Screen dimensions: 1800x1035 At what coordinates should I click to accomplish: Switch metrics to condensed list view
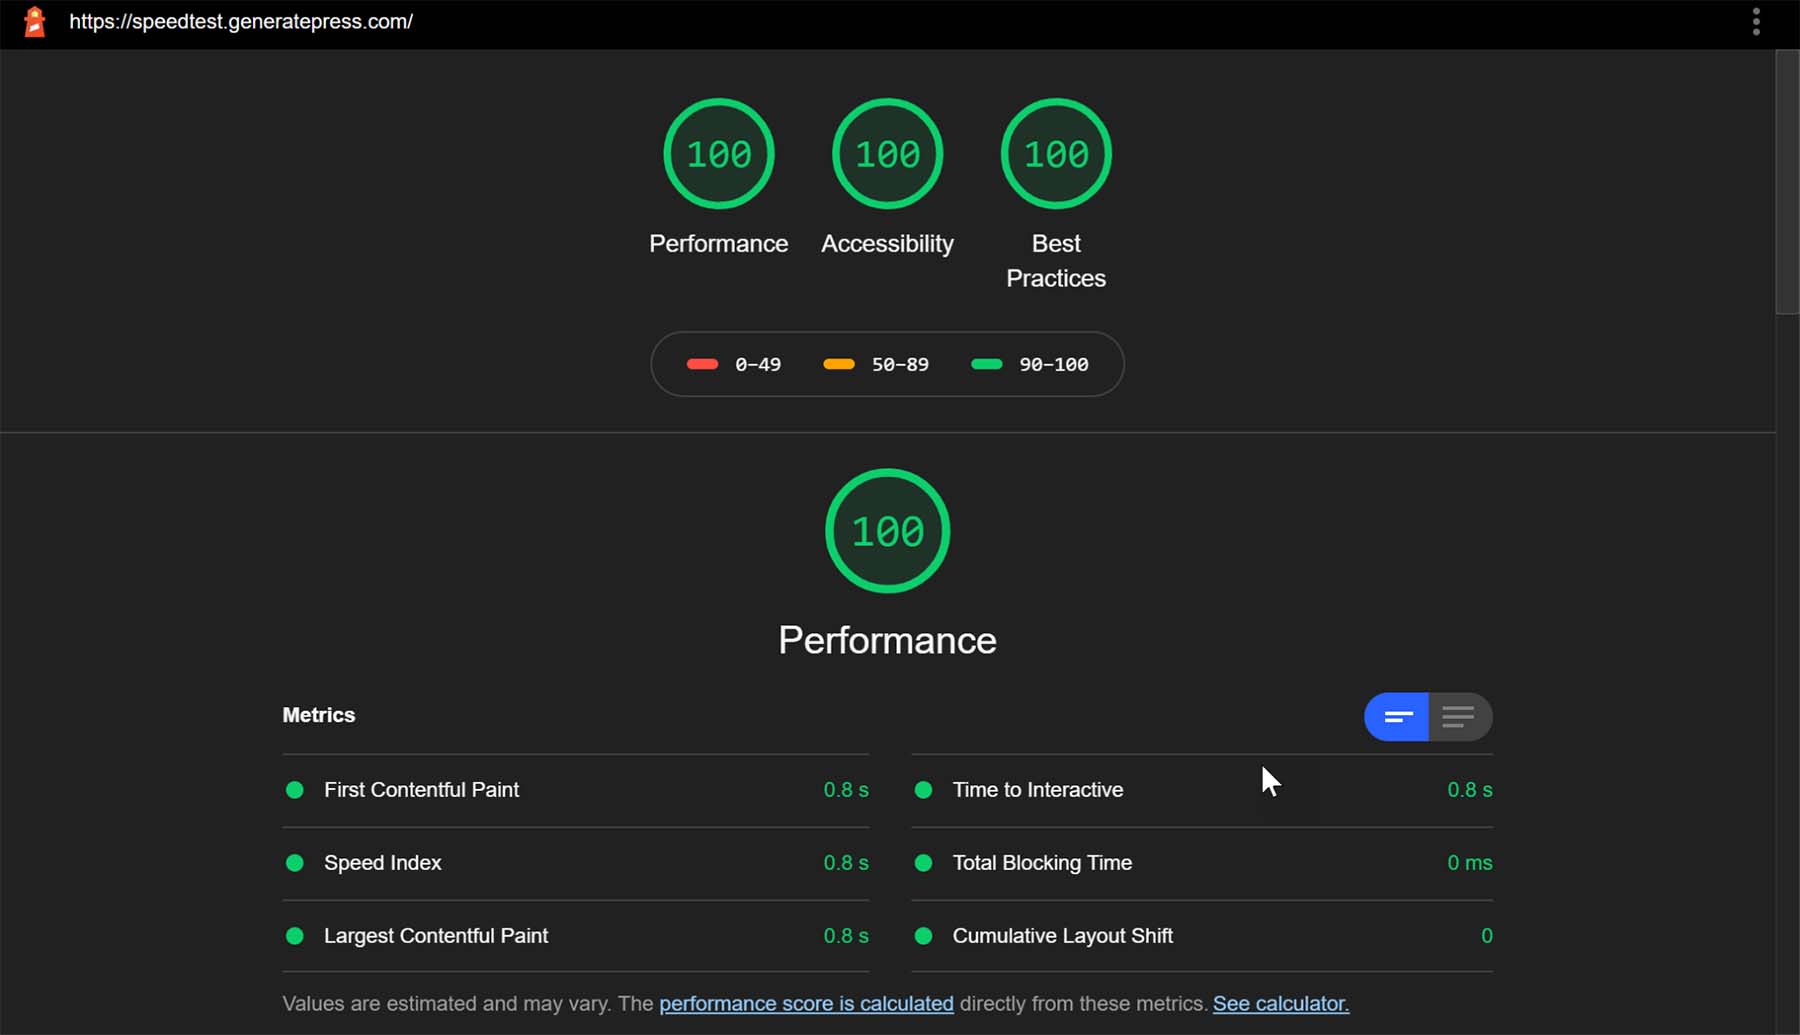click(x=1459, y=717)
